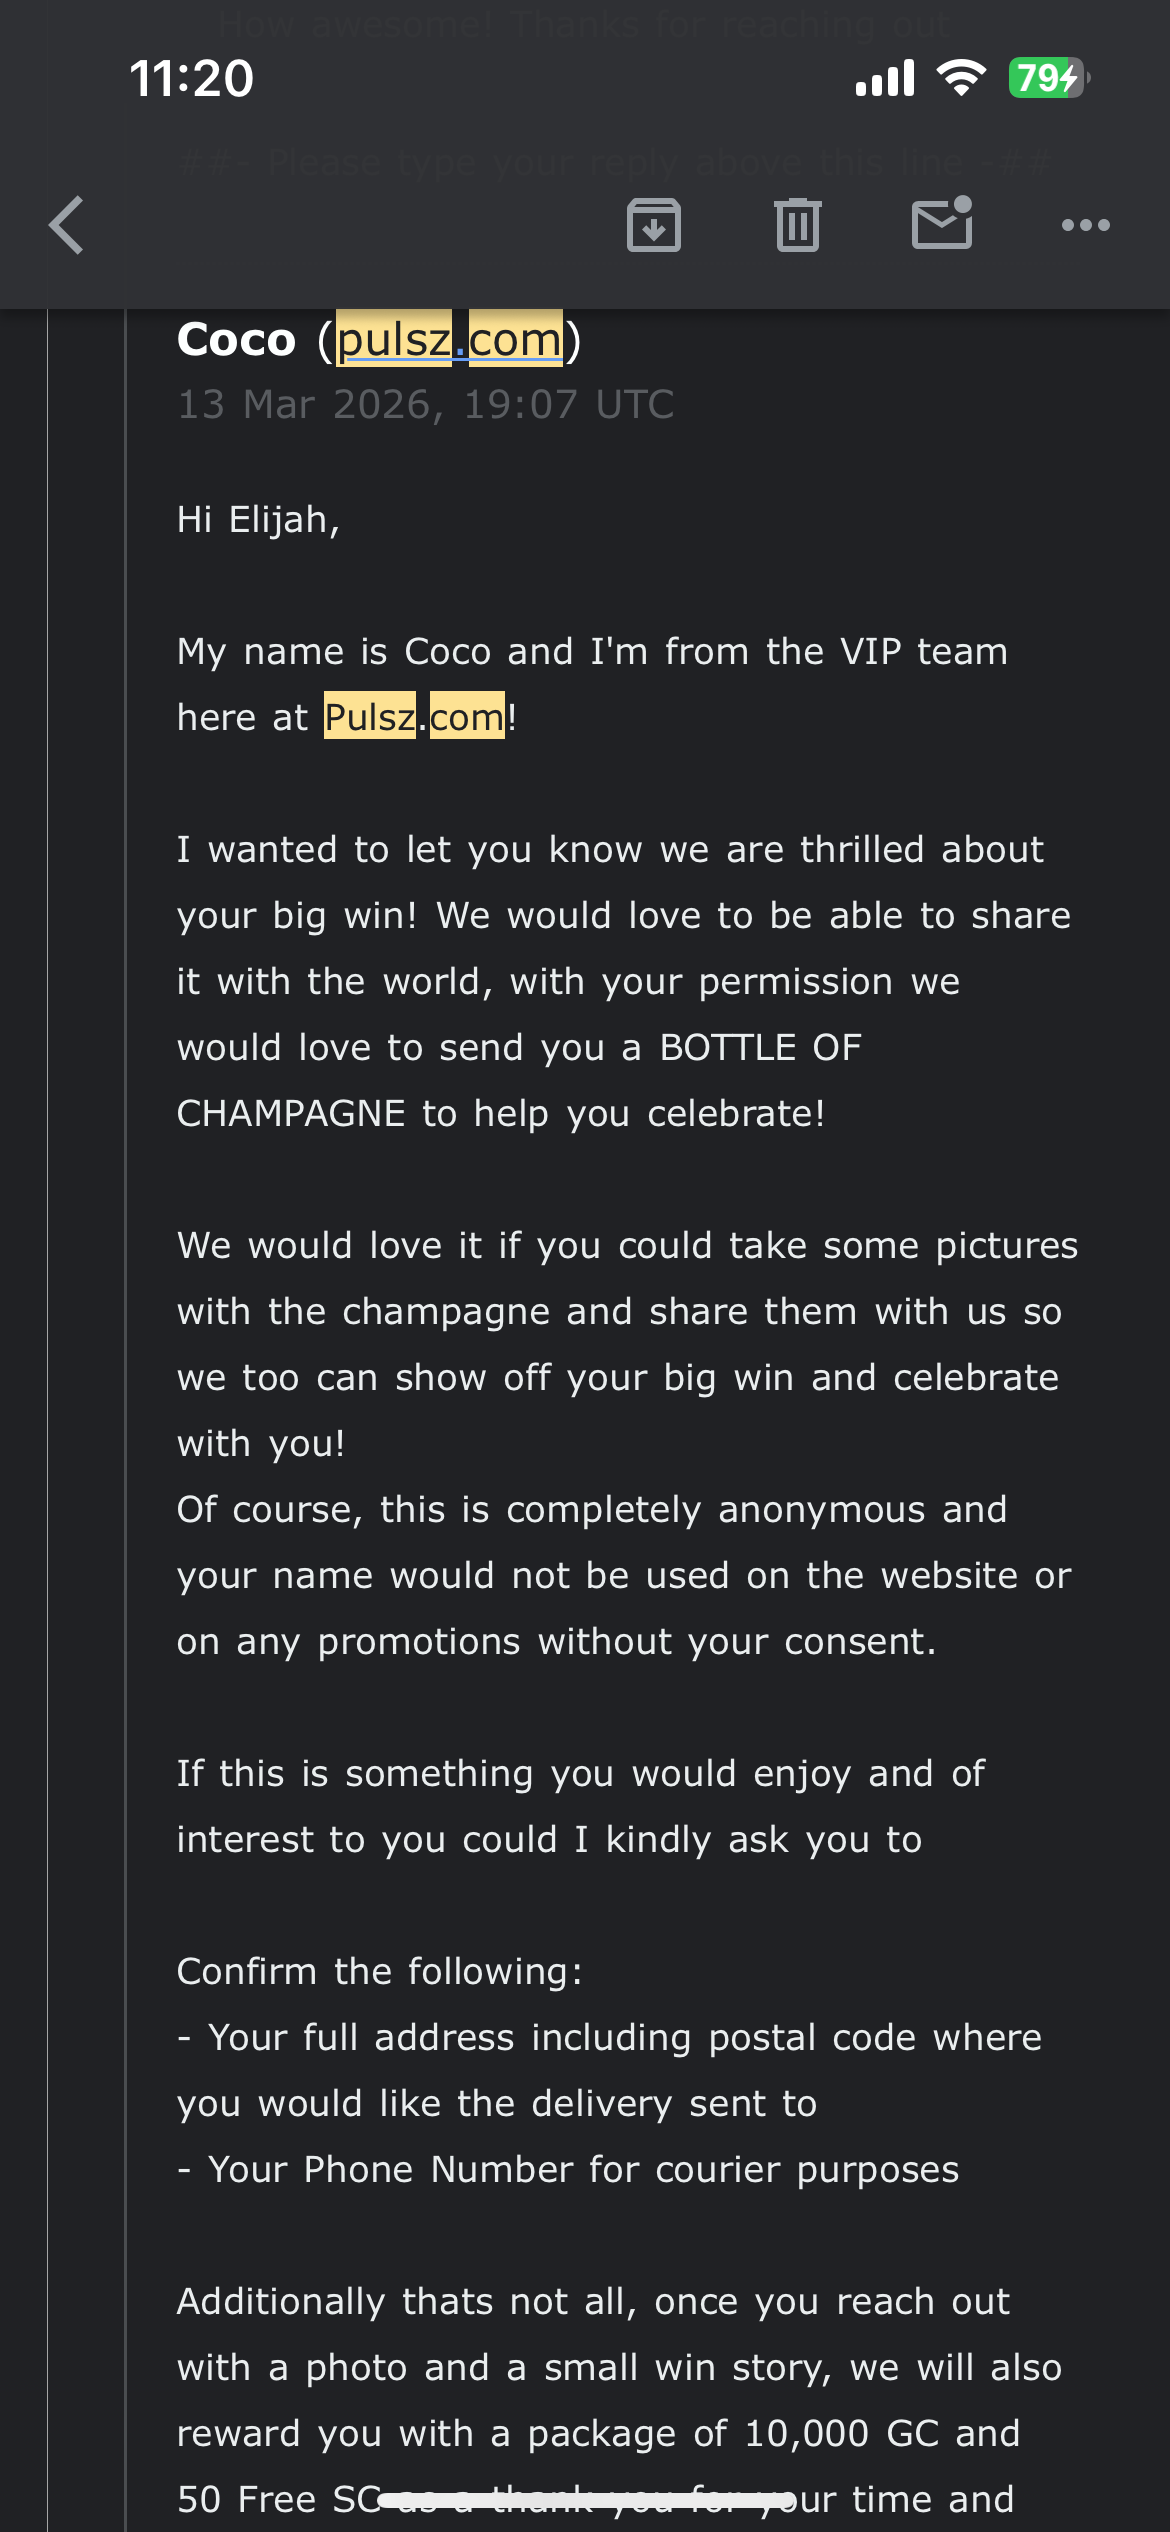Tap the cellular signal bars

pos(885,78)
